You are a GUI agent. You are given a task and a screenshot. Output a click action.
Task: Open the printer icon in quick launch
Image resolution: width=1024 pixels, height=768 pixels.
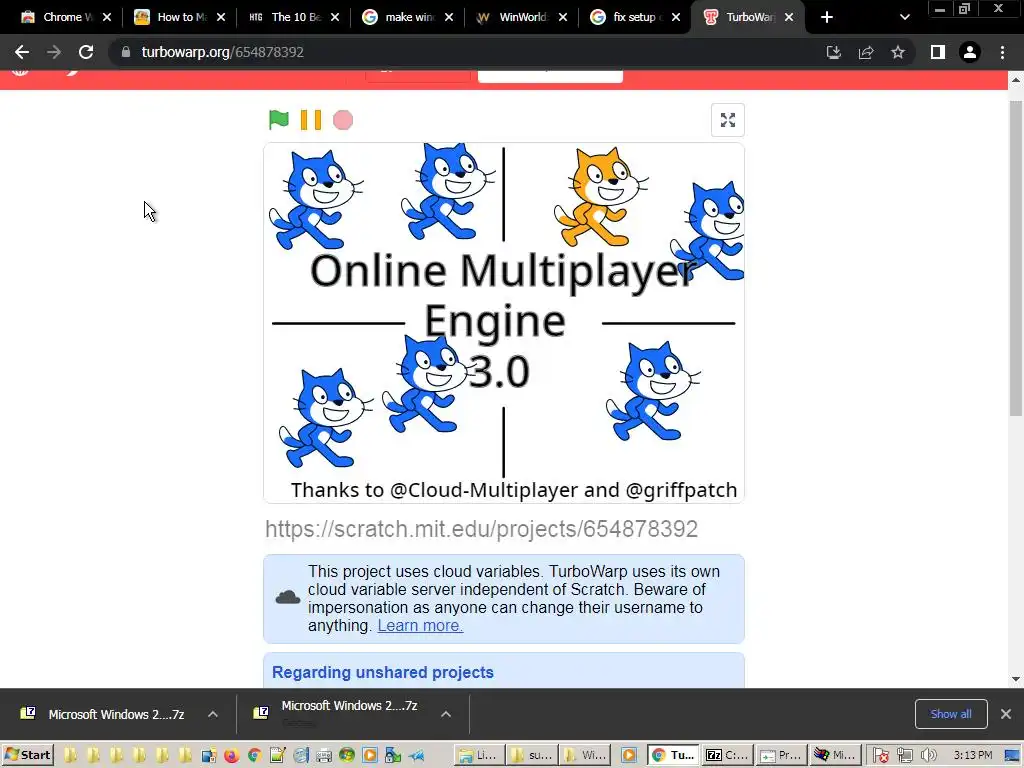coord(323,756)
